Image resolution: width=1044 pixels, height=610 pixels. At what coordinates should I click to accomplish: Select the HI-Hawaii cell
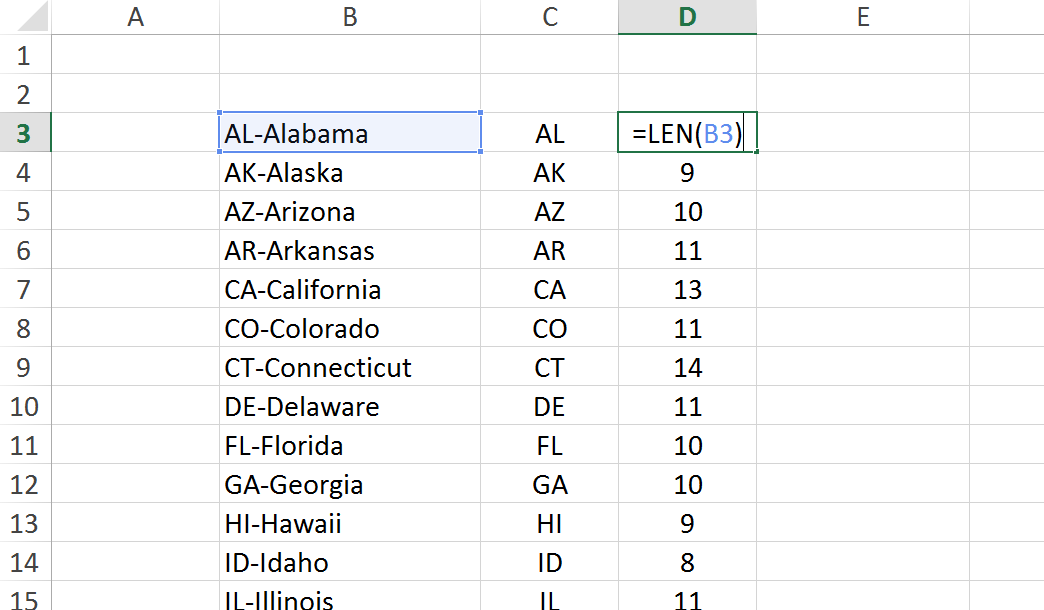tap(349, 524)
